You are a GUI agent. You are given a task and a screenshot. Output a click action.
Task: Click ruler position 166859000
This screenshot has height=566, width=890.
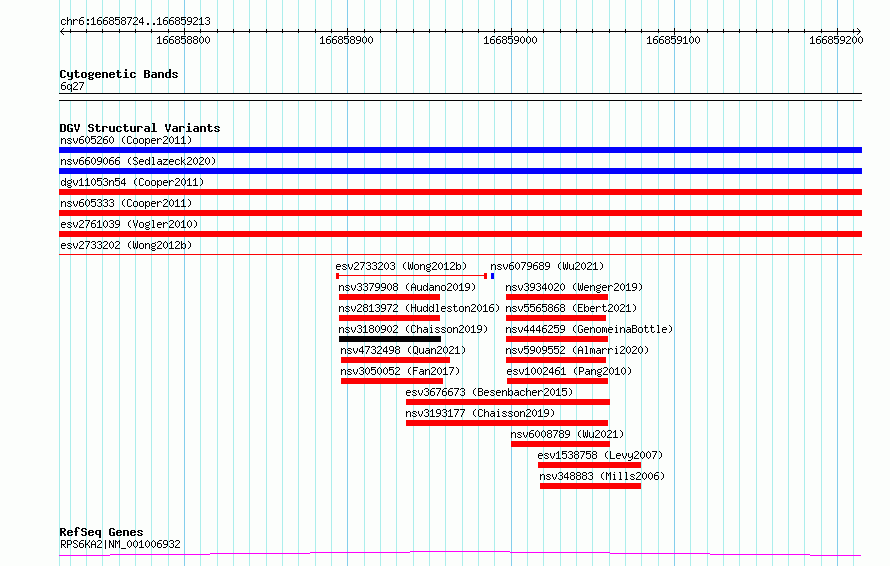[x=510, y=40]
